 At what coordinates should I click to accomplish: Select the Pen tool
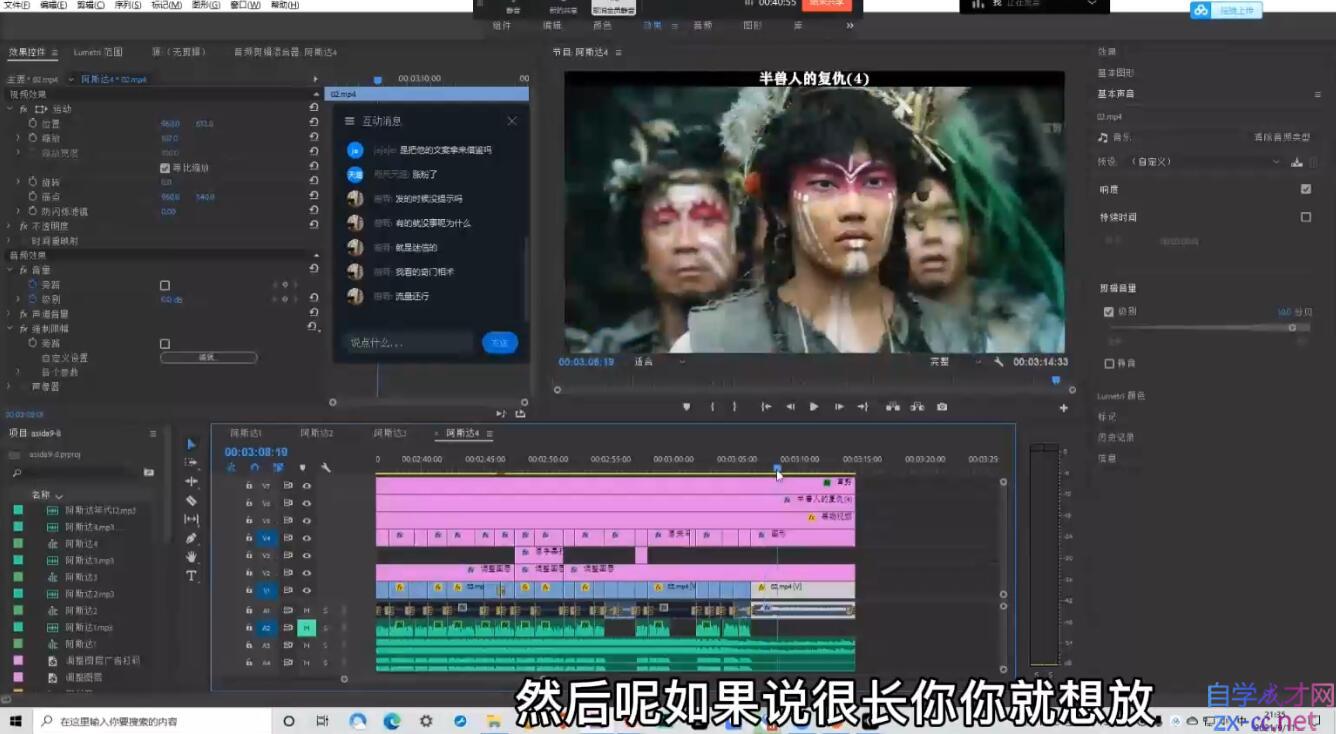tap(191, 538)
